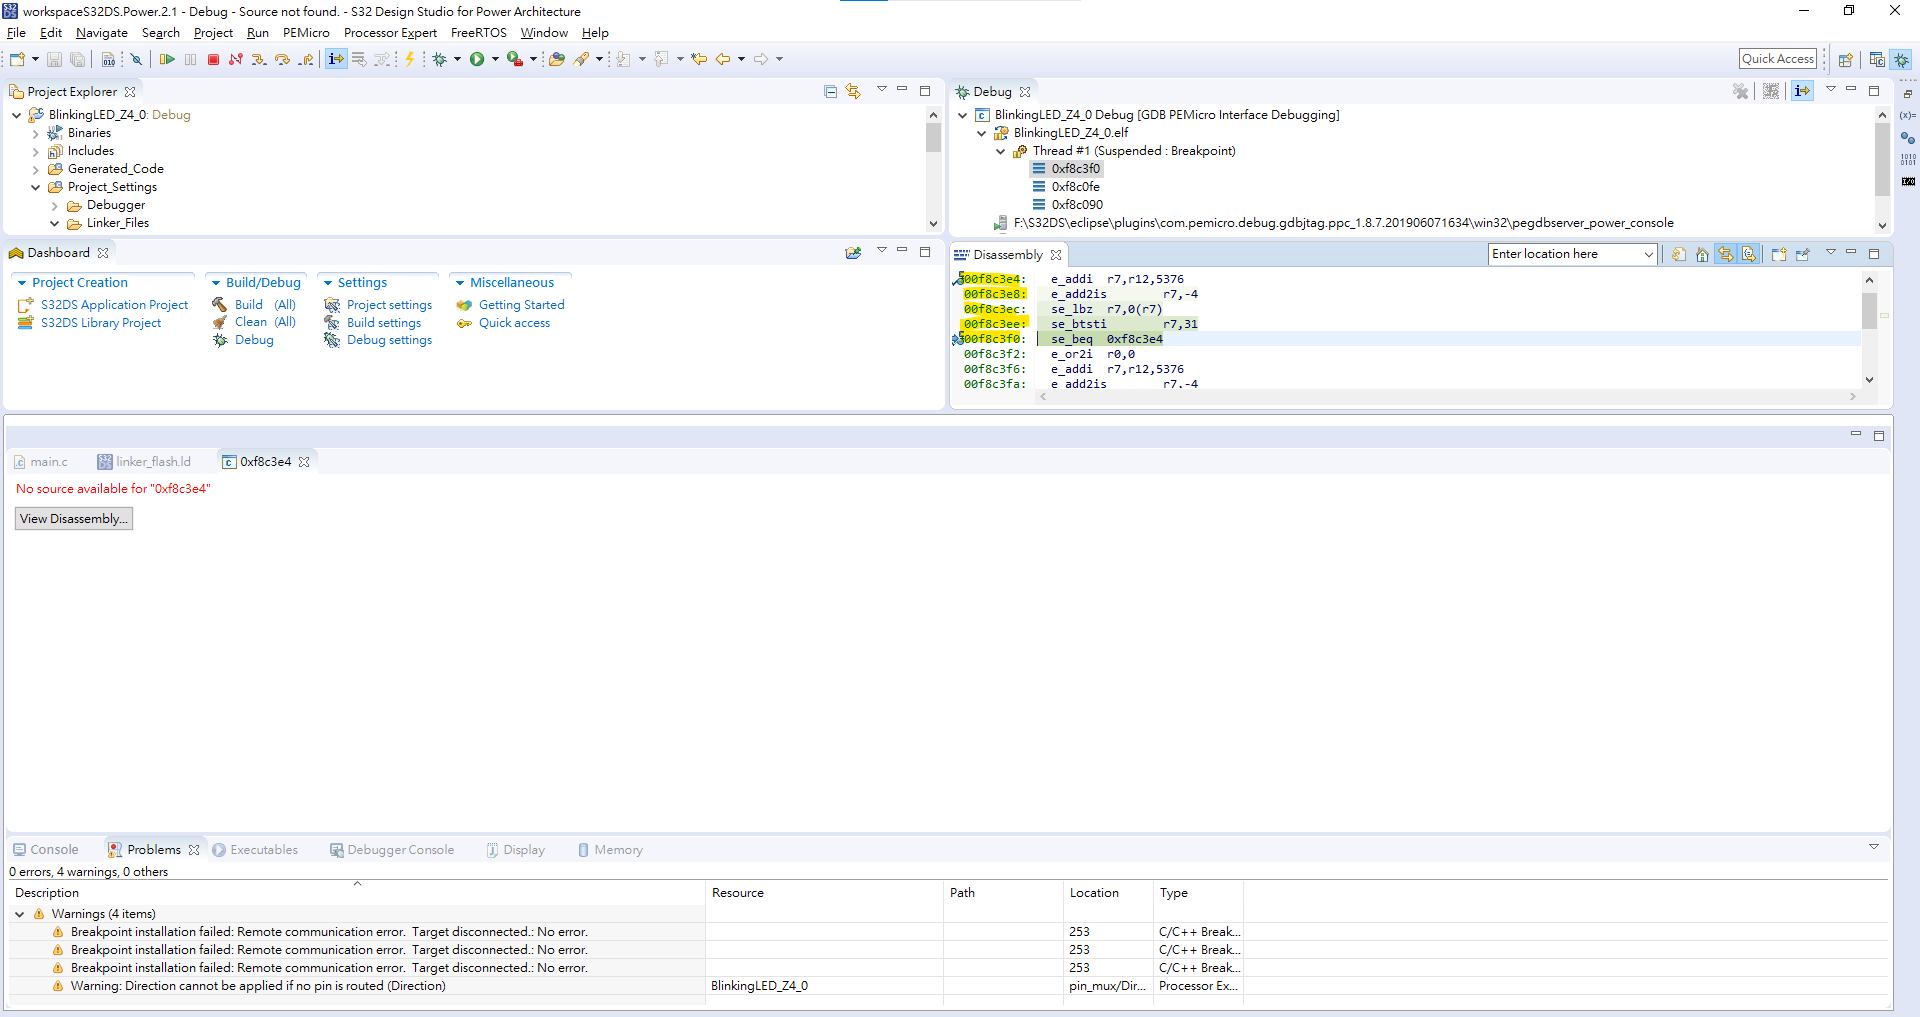Switch to the Memory tab
1920x1017 pixels.
click(x=618, y=849)
